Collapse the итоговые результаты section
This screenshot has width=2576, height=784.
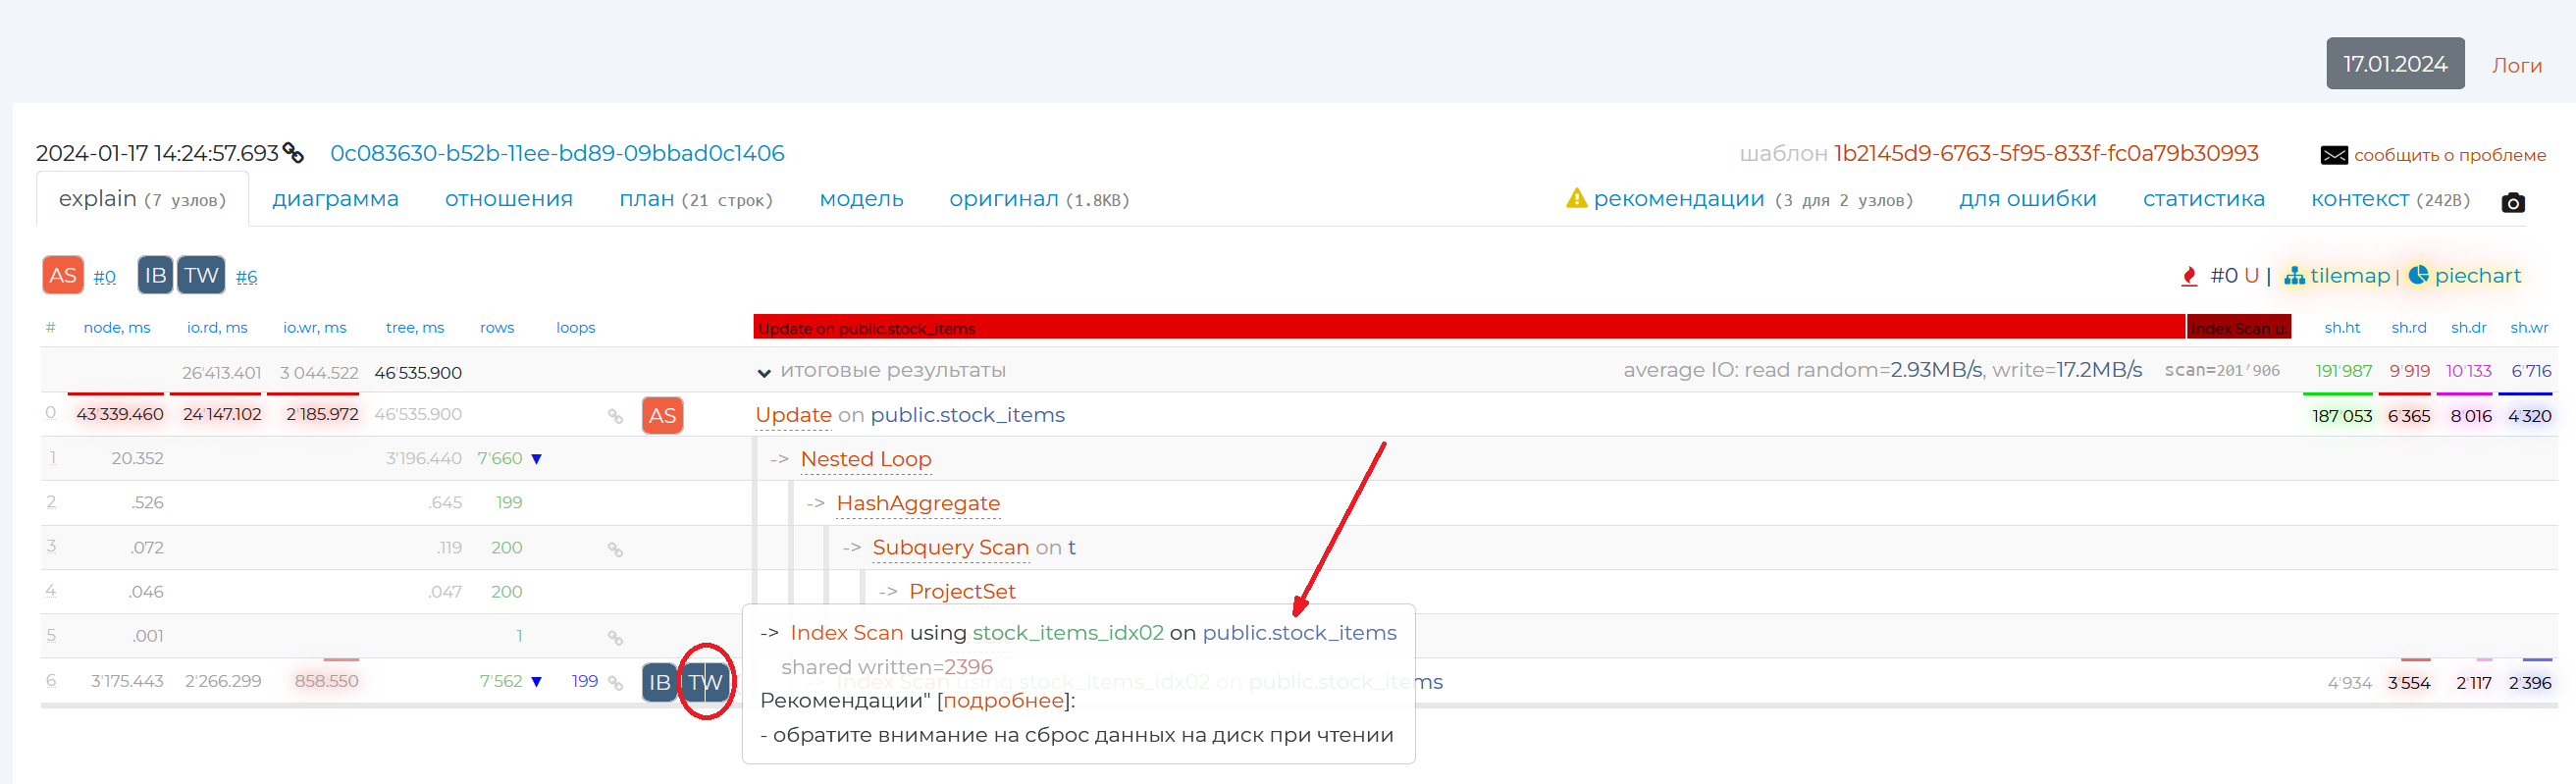point(764,373)
